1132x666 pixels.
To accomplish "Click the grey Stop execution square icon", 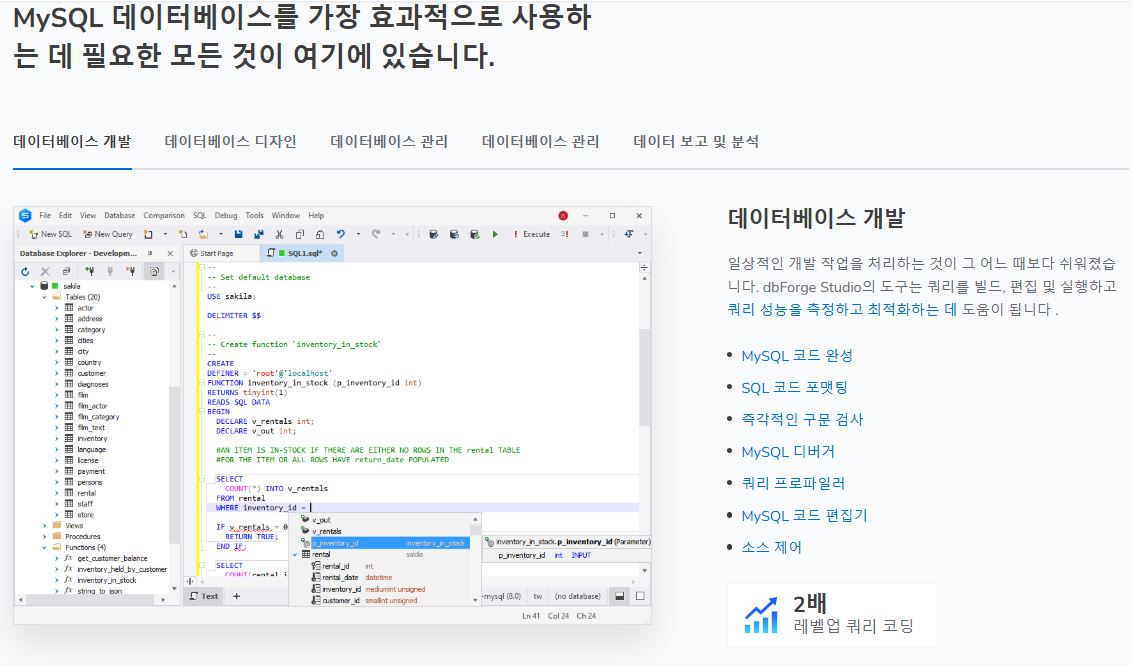I will click(585, 235).
